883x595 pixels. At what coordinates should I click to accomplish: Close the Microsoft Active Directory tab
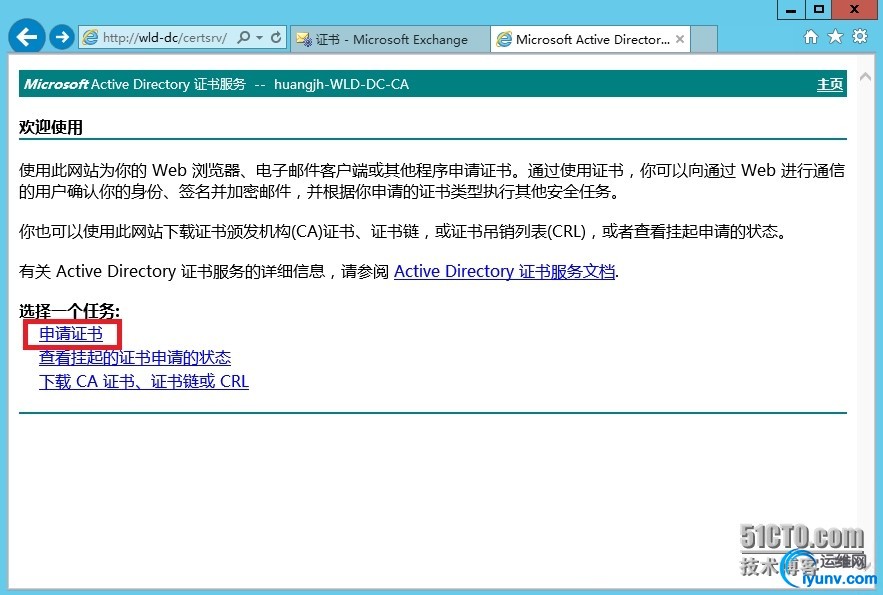click(x=680, y=39)
